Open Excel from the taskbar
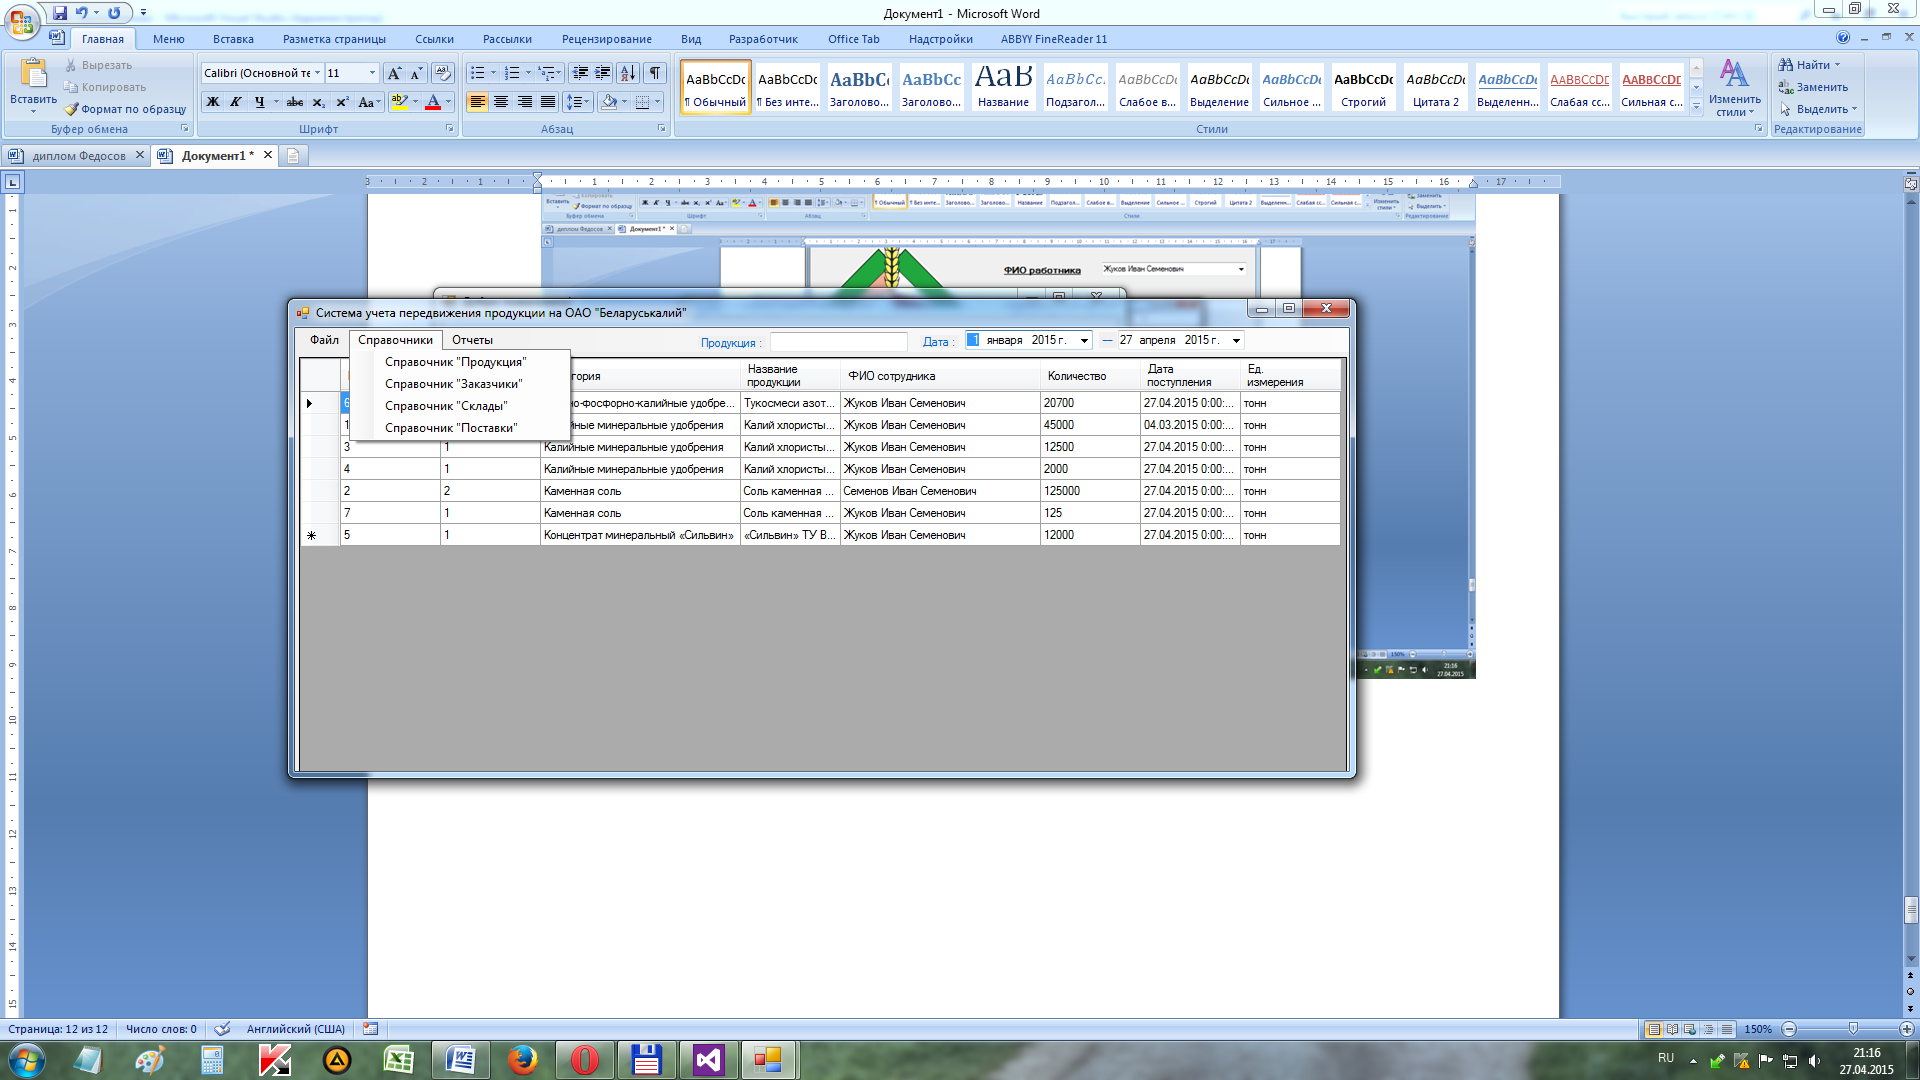This screenshot has height=1080, width=1920. tap(399, 1060)
